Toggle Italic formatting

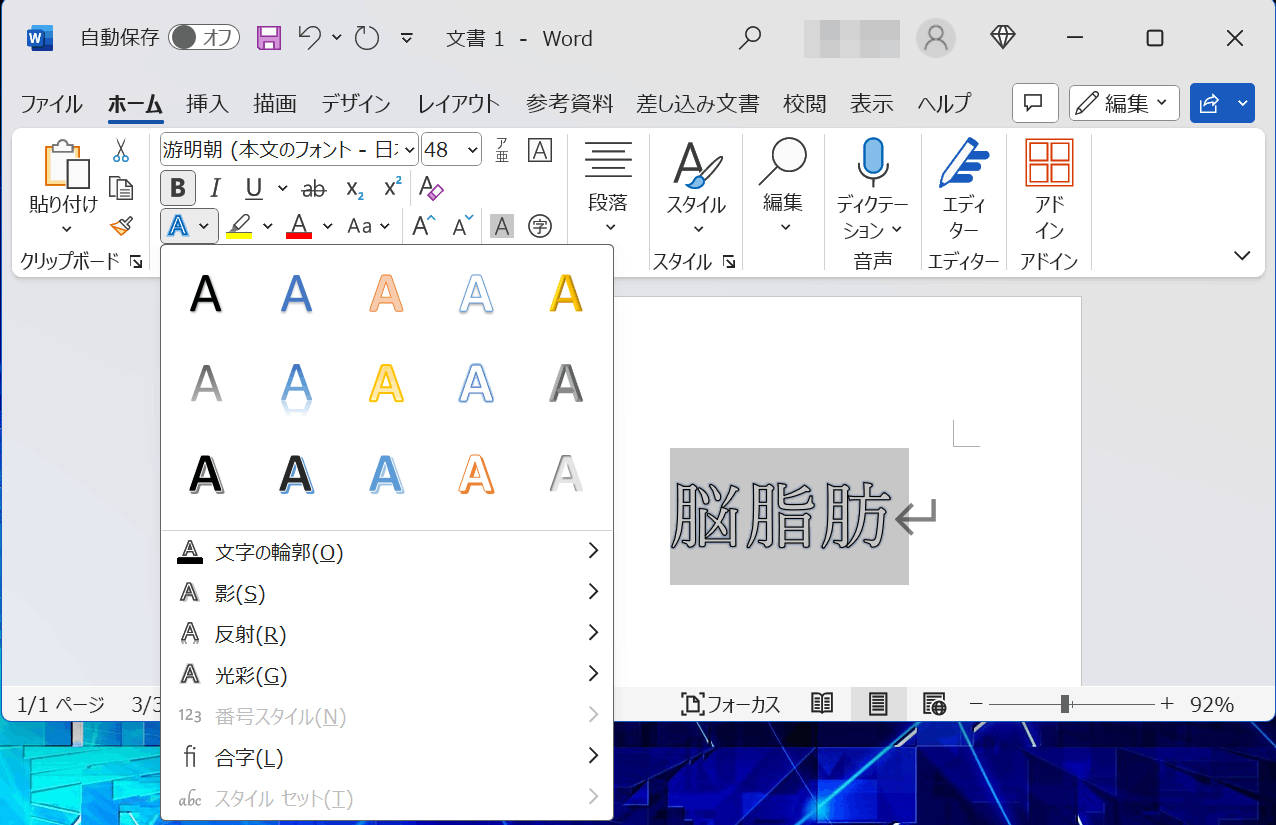[x=215, y=188]
